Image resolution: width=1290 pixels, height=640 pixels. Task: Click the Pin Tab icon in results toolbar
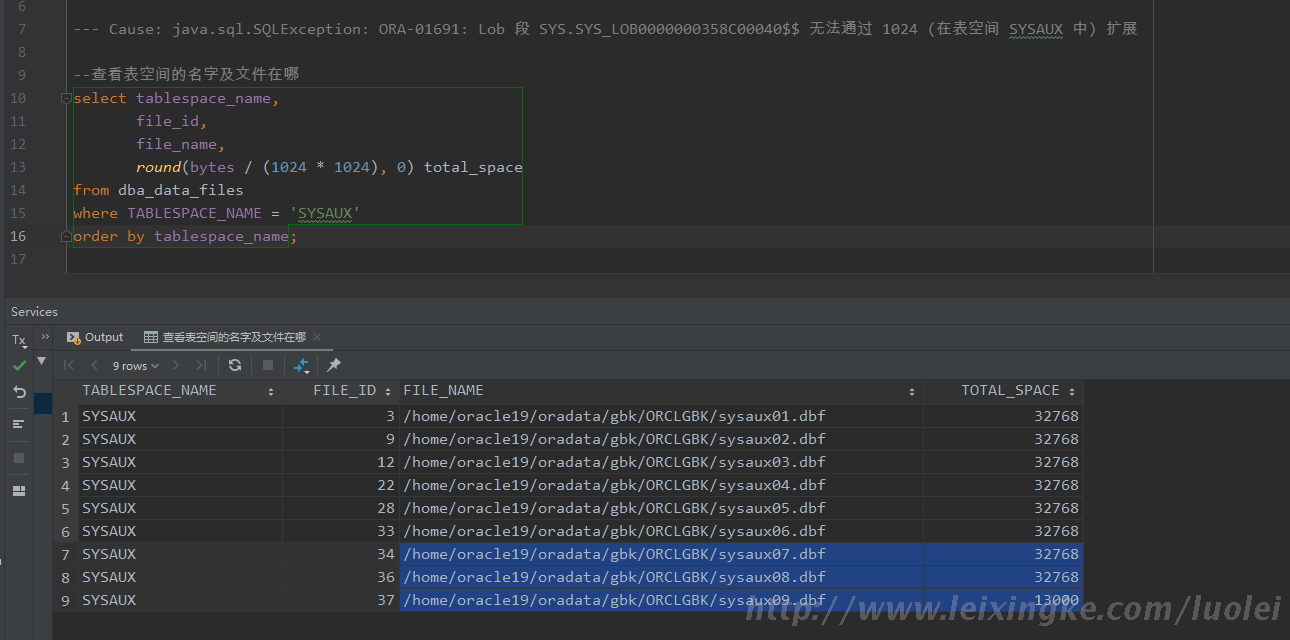[x=334, y=365]
